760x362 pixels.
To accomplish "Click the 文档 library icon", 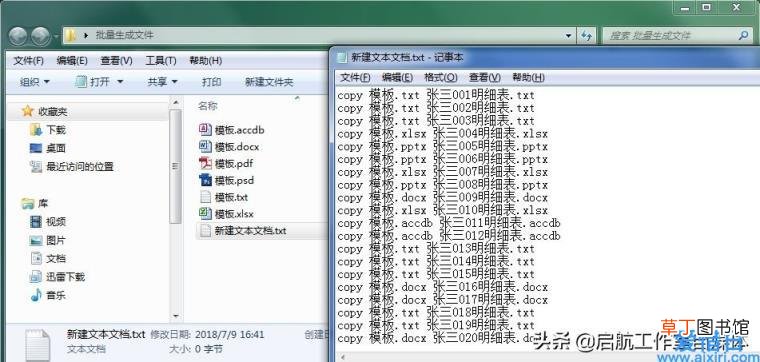I will tap(35, 259).
